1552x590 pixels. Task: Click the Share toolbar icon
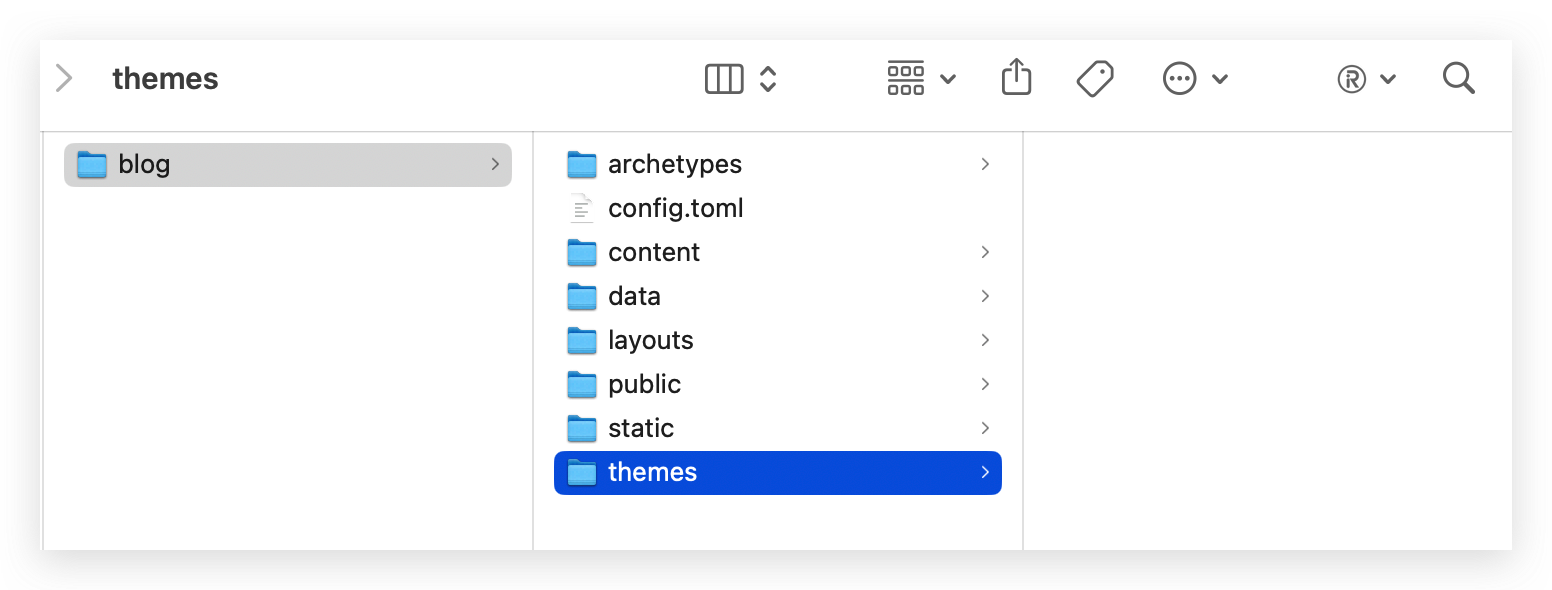click(1016, 78)
